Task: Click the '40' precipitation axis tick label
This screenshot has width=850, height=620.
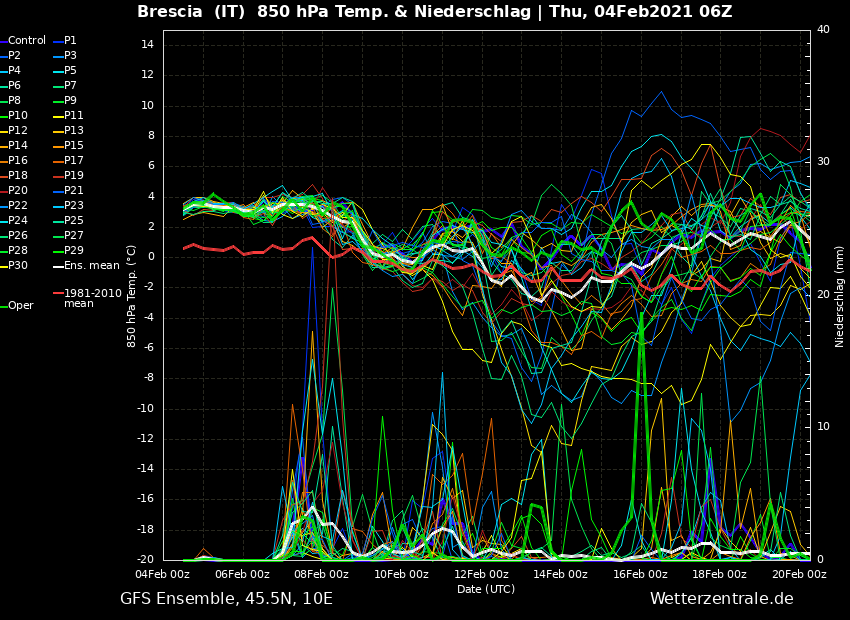Action: click(823, 29)
